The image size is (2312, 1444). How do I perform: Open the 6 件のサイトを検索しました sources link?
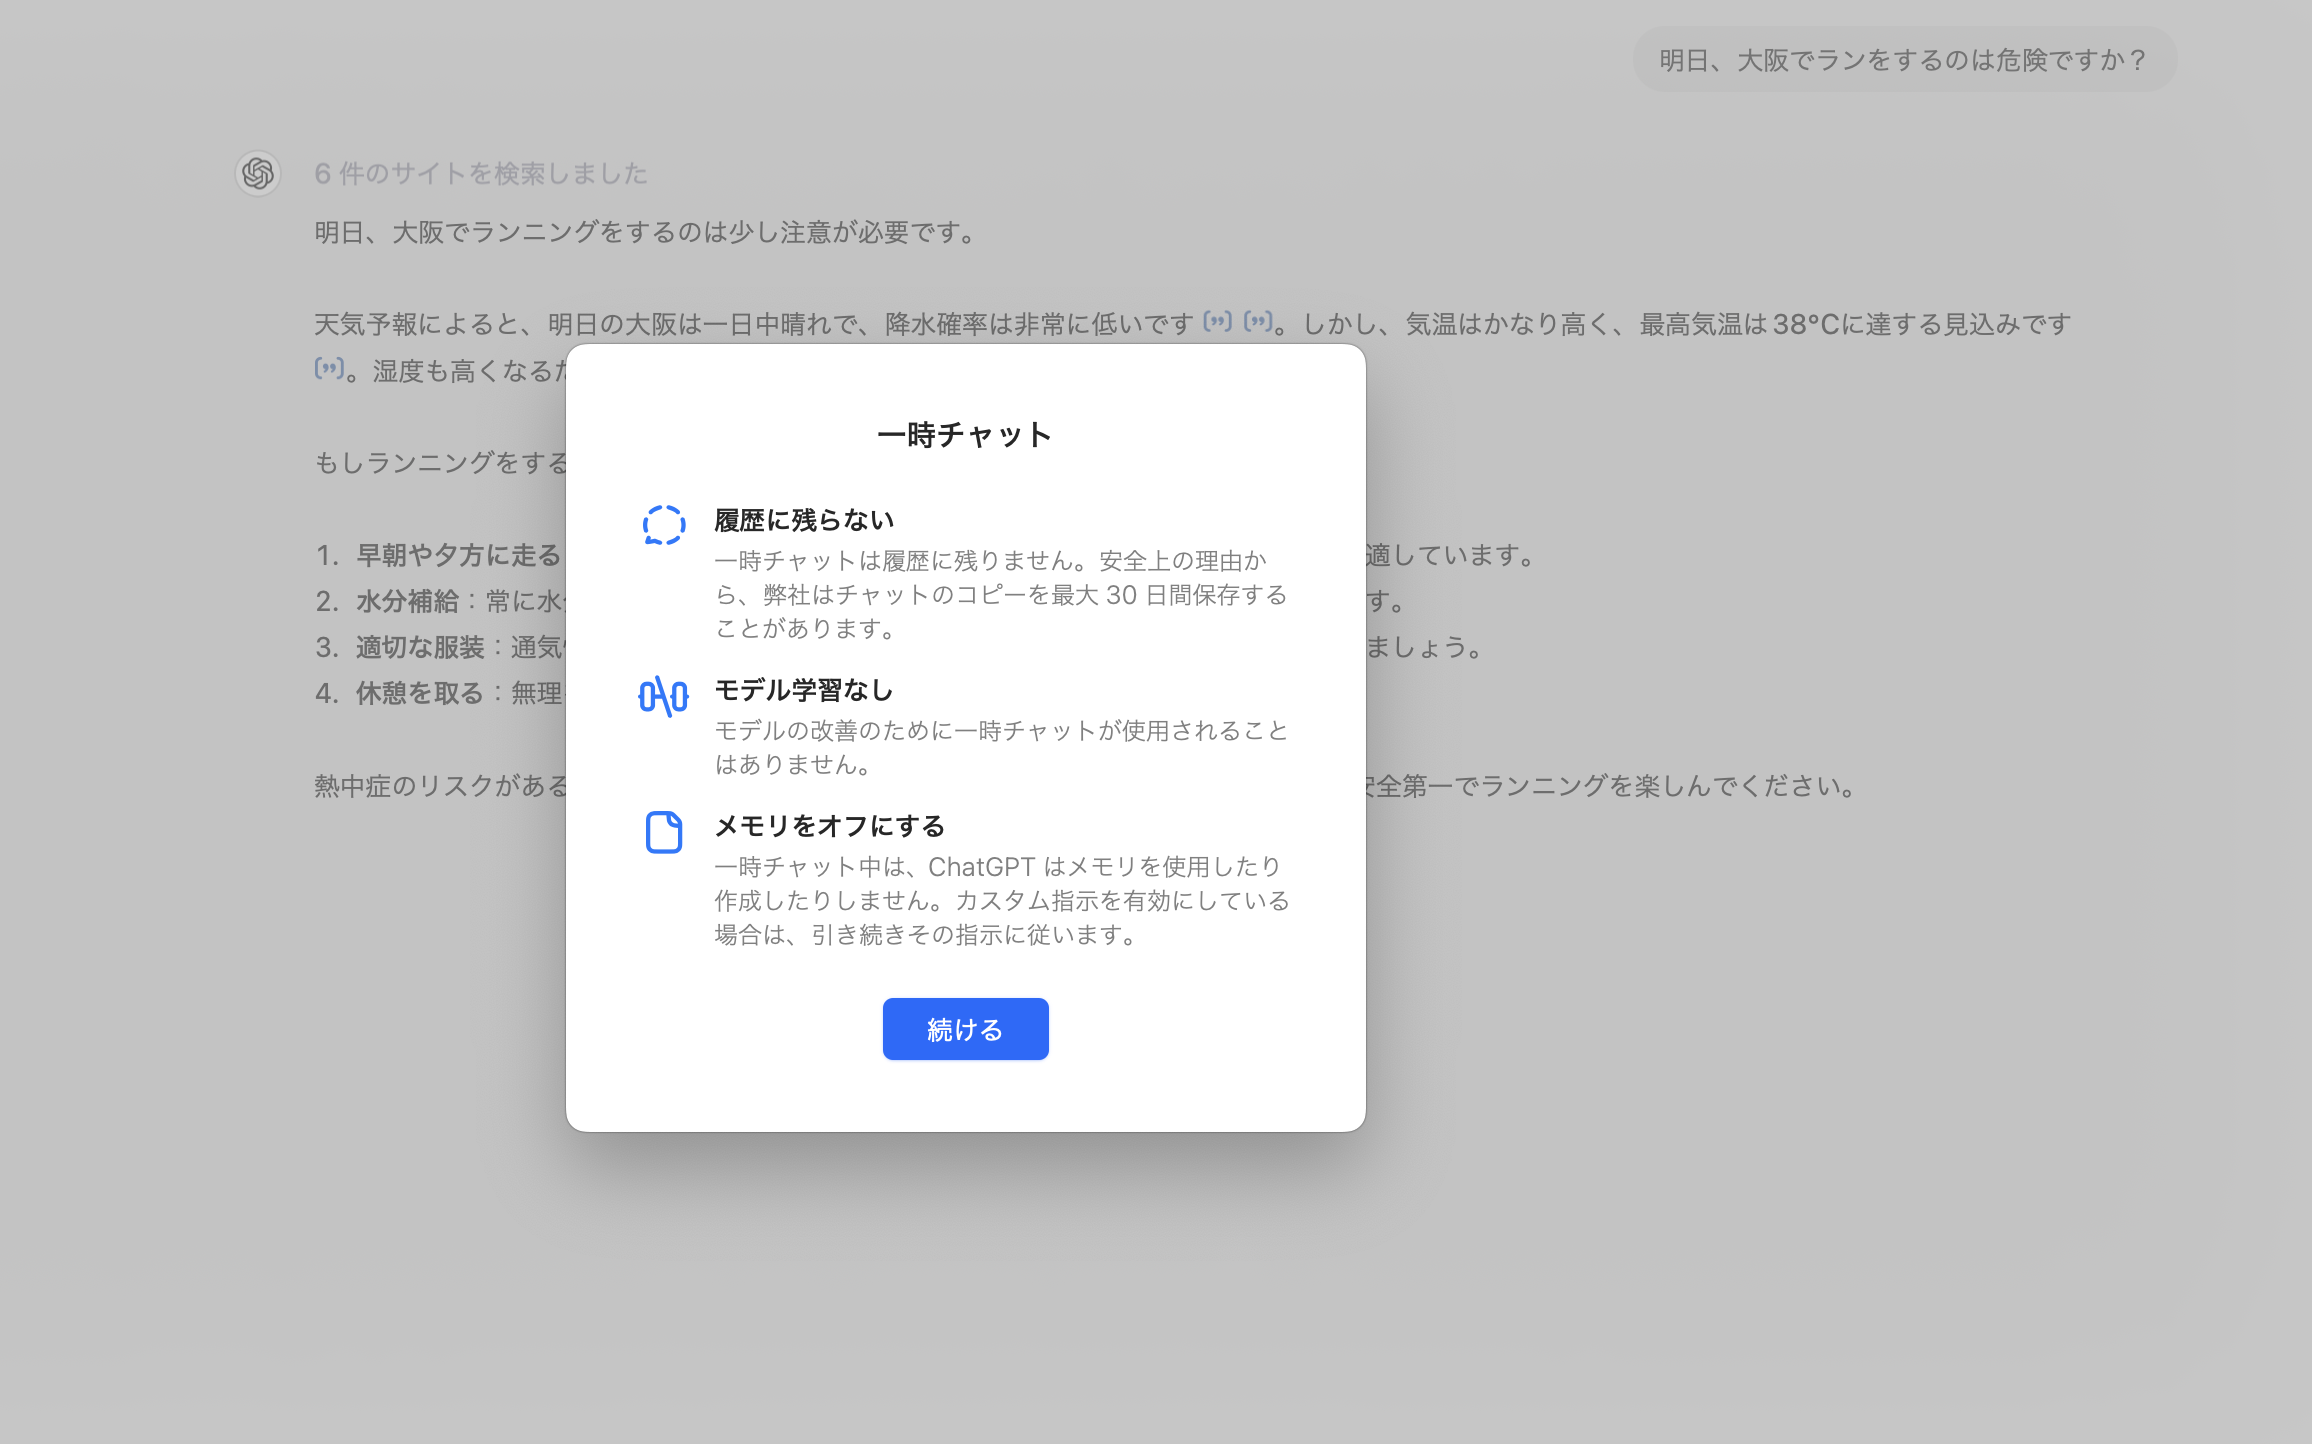click(x=480, y=173)
